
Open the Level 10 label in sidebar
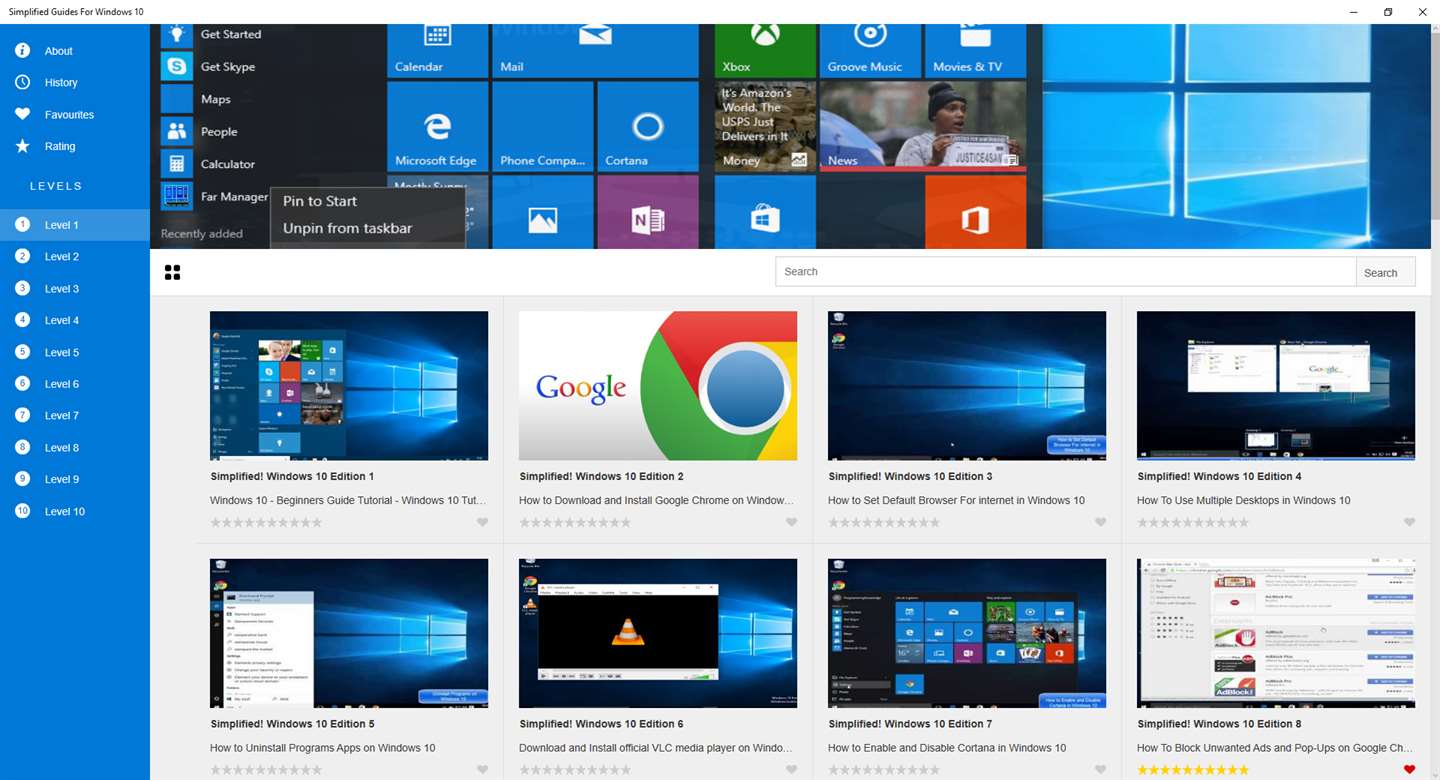65,512
